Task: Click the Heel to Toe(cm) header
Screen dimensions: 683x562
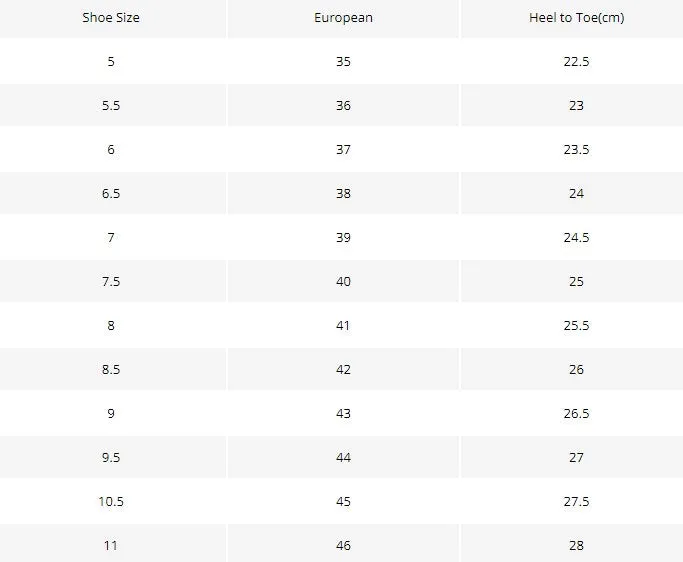Action: (x=576, y=18)
